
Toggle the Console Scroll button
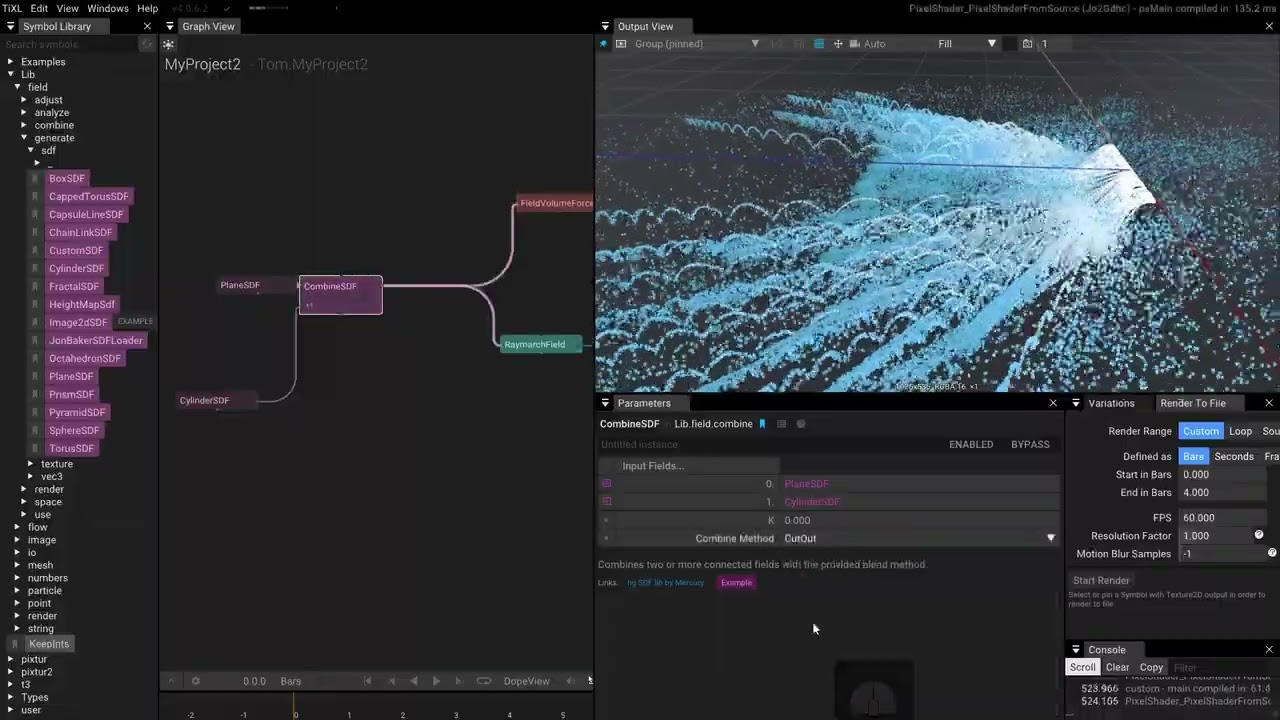coord(1082,667)
